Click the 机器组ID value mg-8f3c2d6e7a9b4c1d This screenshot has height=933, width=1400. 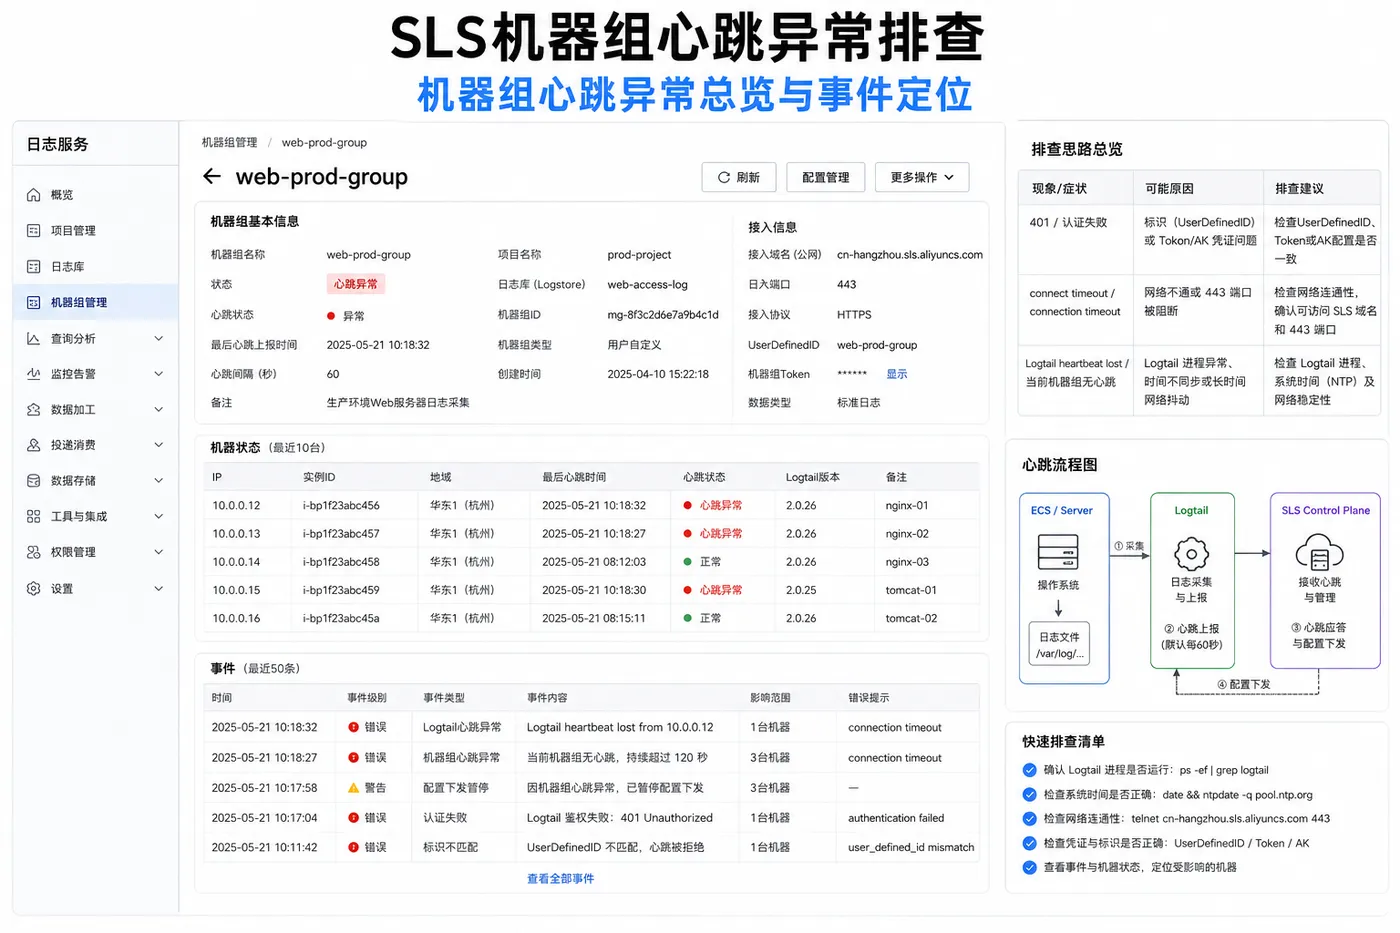click(663, 315)
